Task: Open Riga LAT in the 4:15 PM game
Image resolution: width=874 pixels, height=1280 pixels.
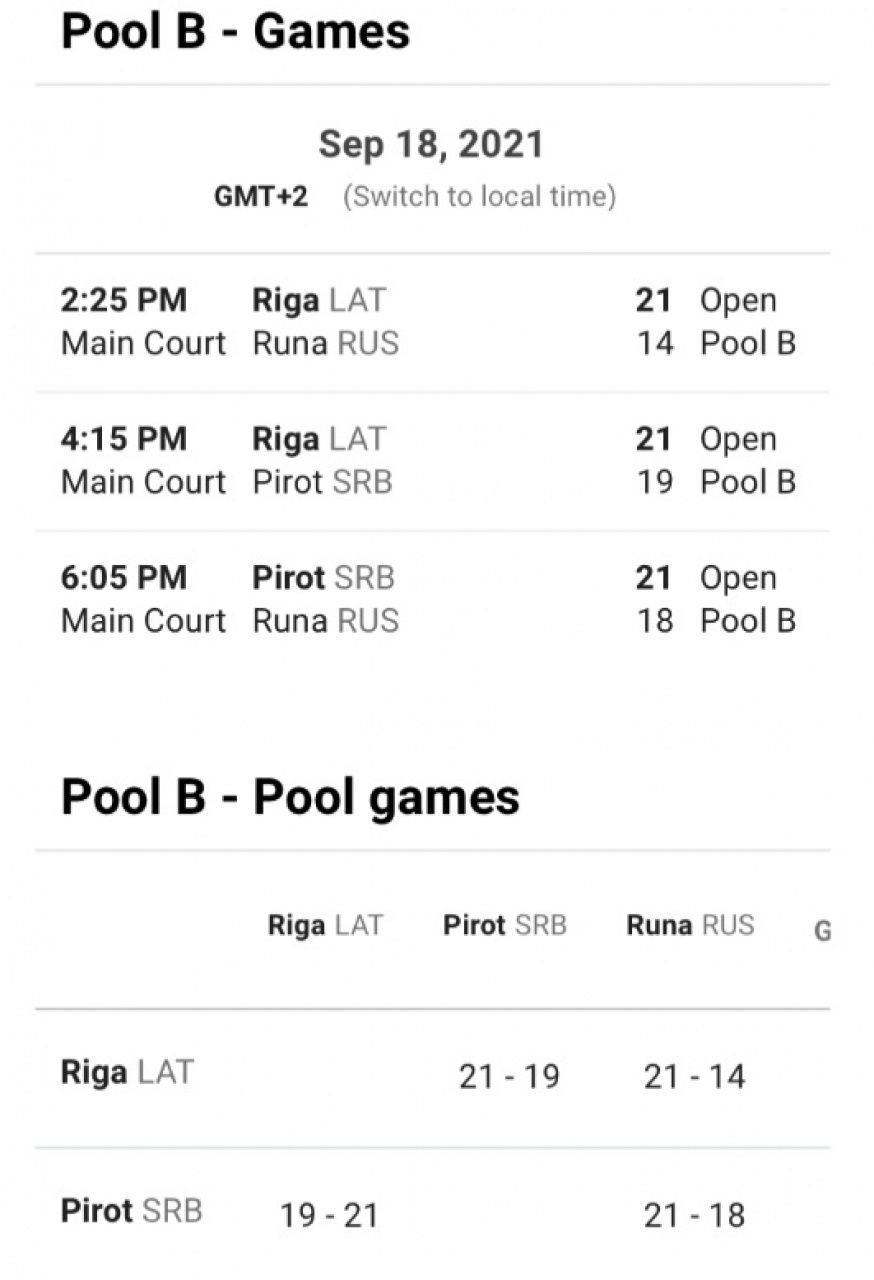Action: pyautogui.click(x=318, y=439)
